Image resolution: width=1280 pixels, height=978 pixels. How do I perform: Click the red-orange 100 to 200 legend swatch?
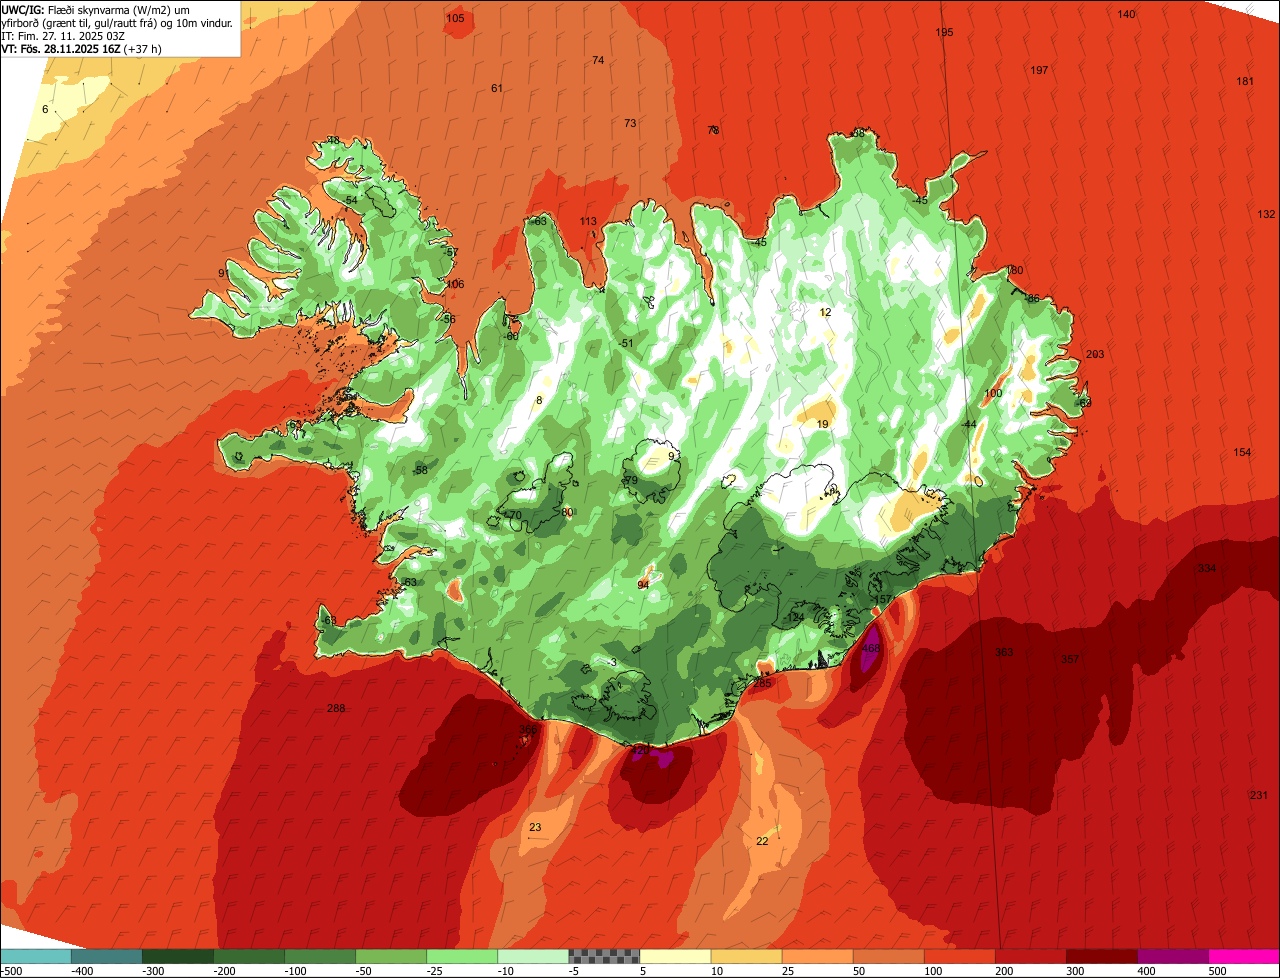click(959, 956)
